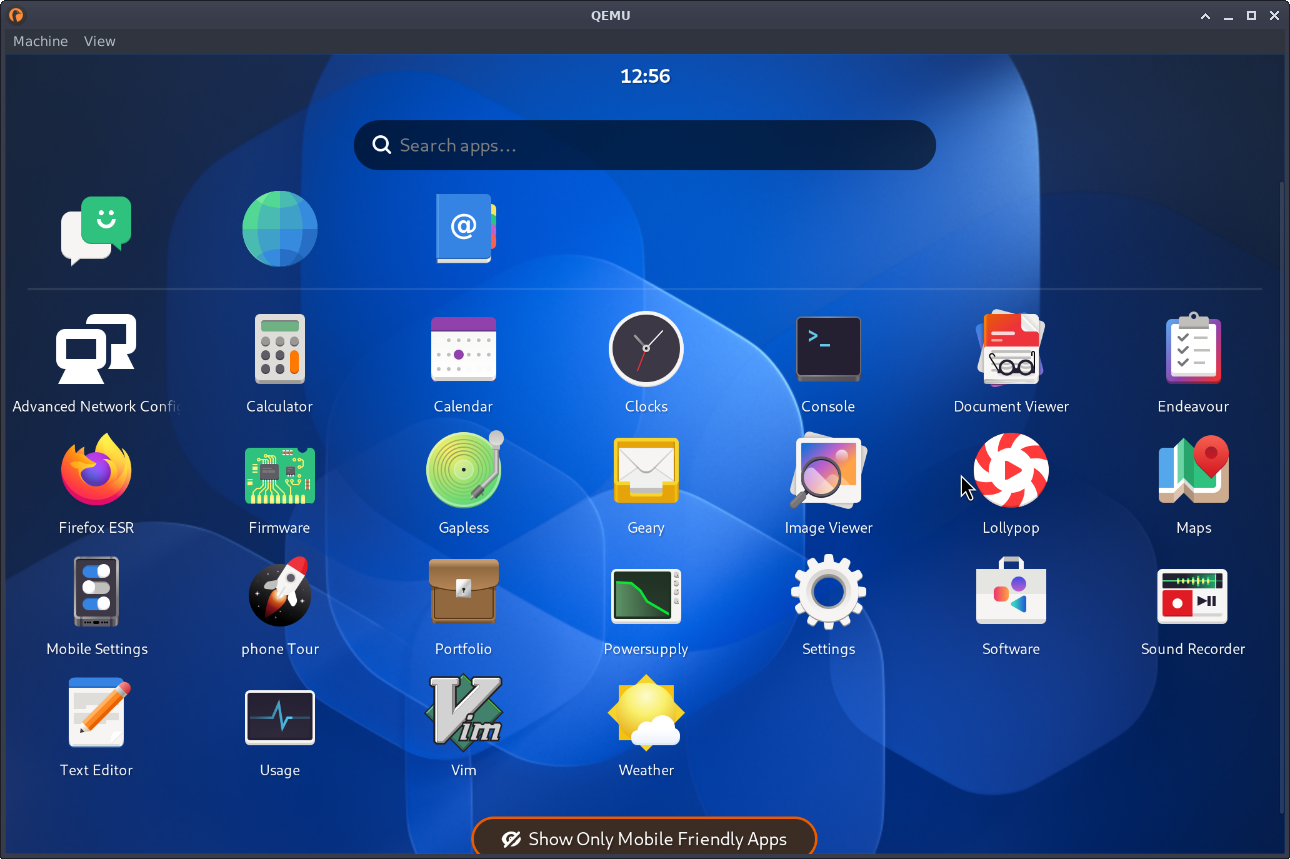Open the Contacts address book in favorites
The height and width of the screenshot is (859, 1290).
coord(464,229)
